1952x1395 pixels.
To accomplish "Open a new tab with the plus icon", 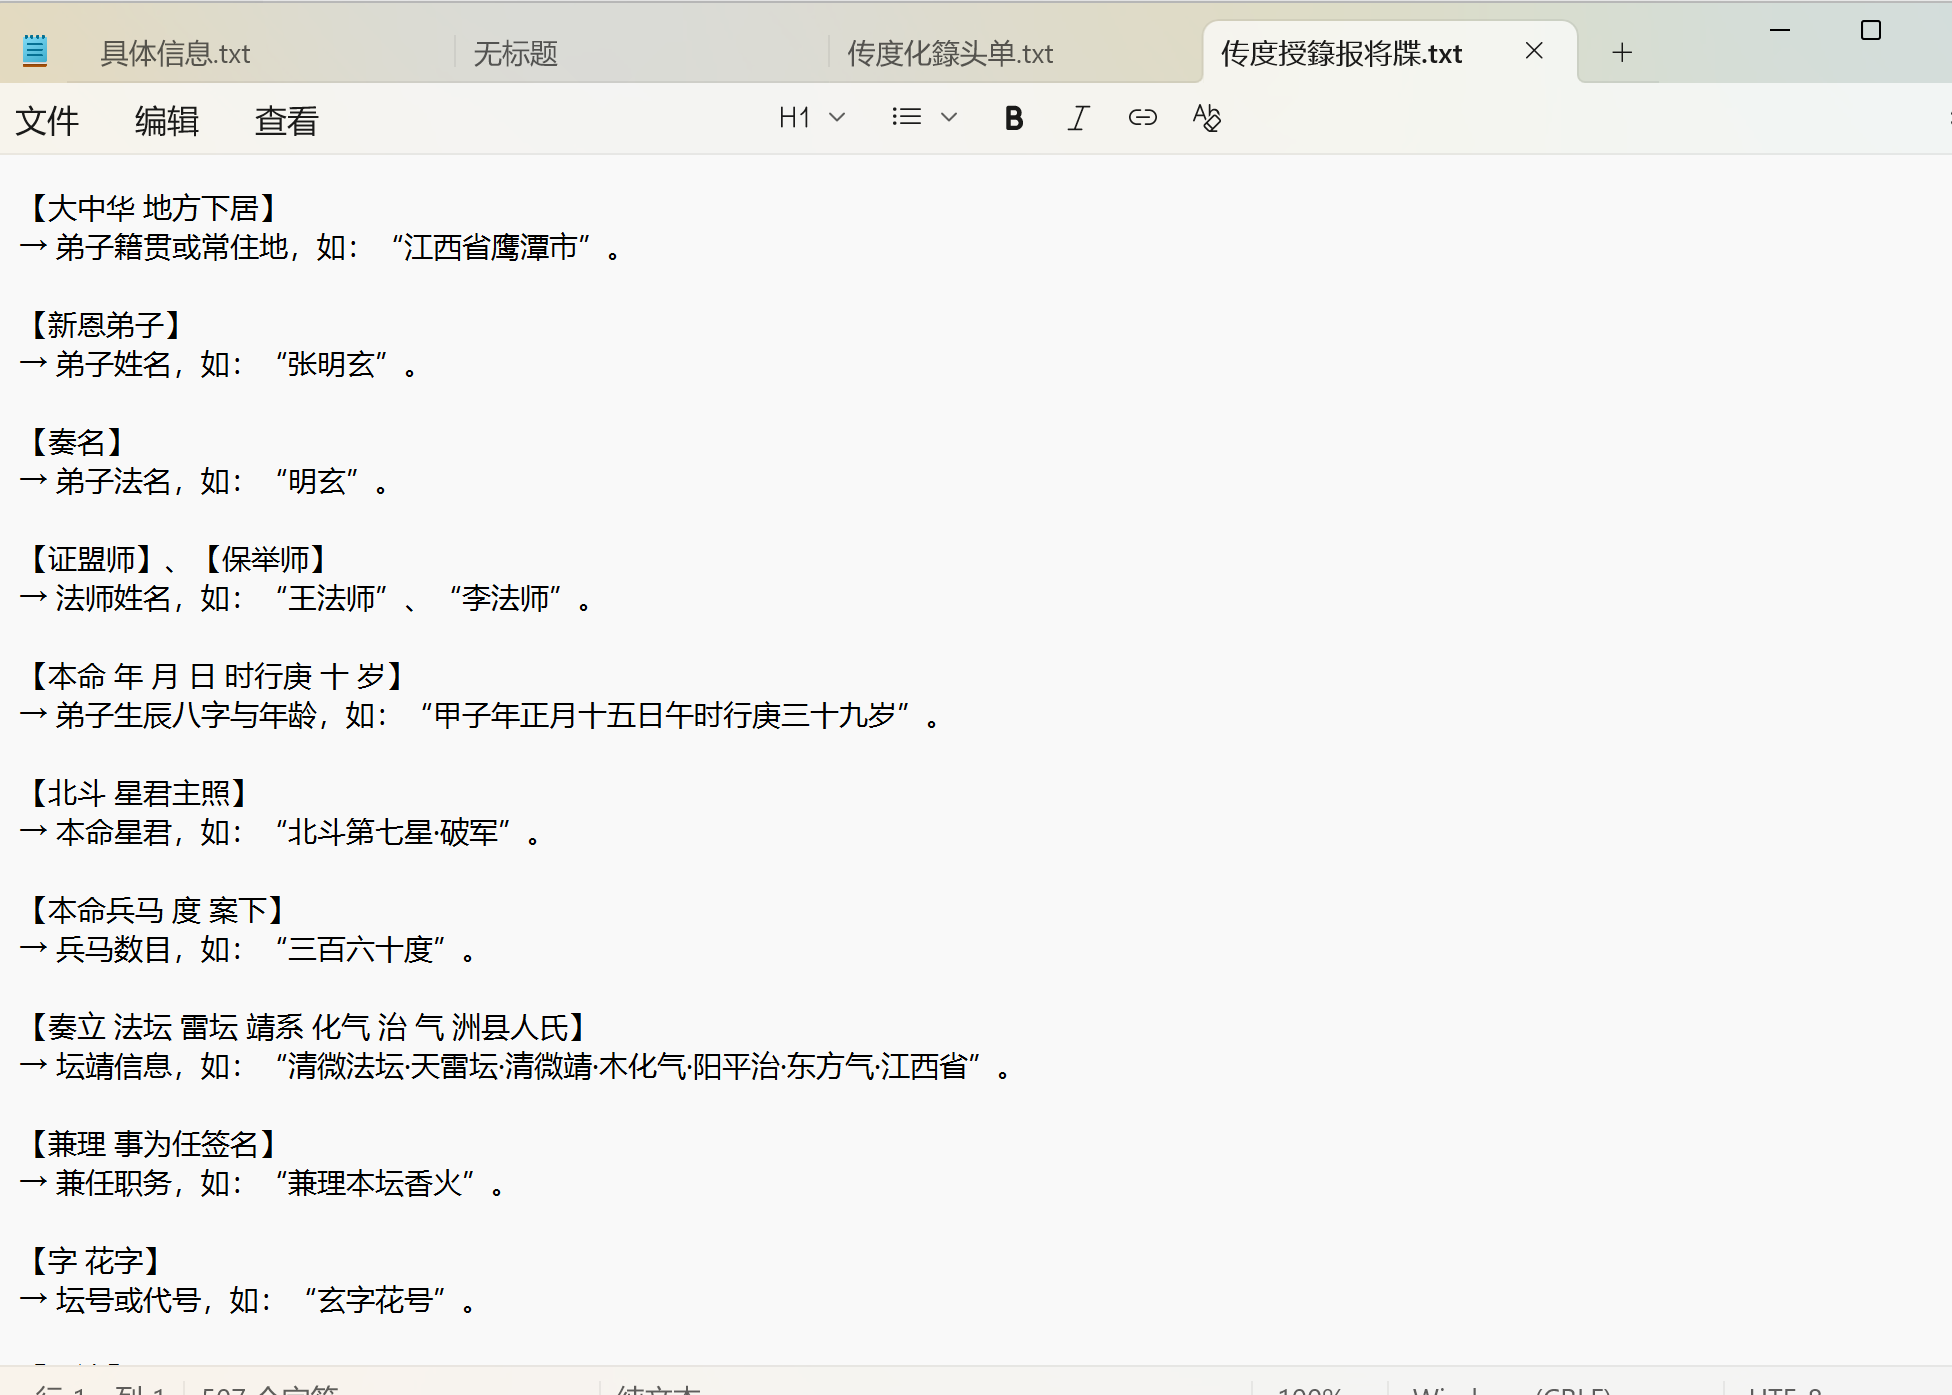I will [x=1622, y=51].
